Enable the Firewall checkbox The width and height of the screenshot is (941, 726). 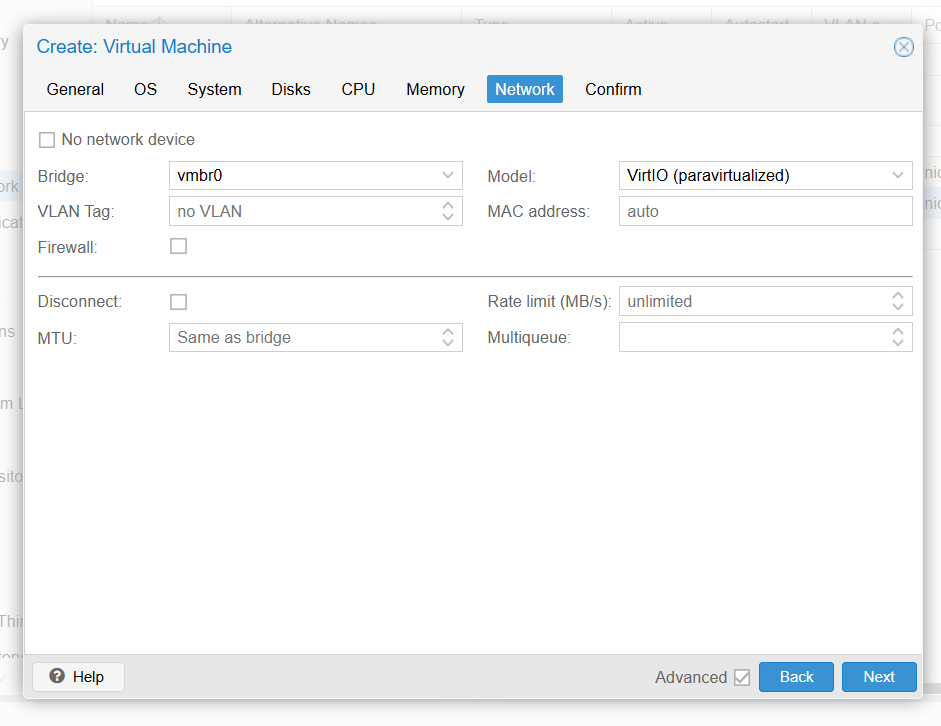click(178, 246)
